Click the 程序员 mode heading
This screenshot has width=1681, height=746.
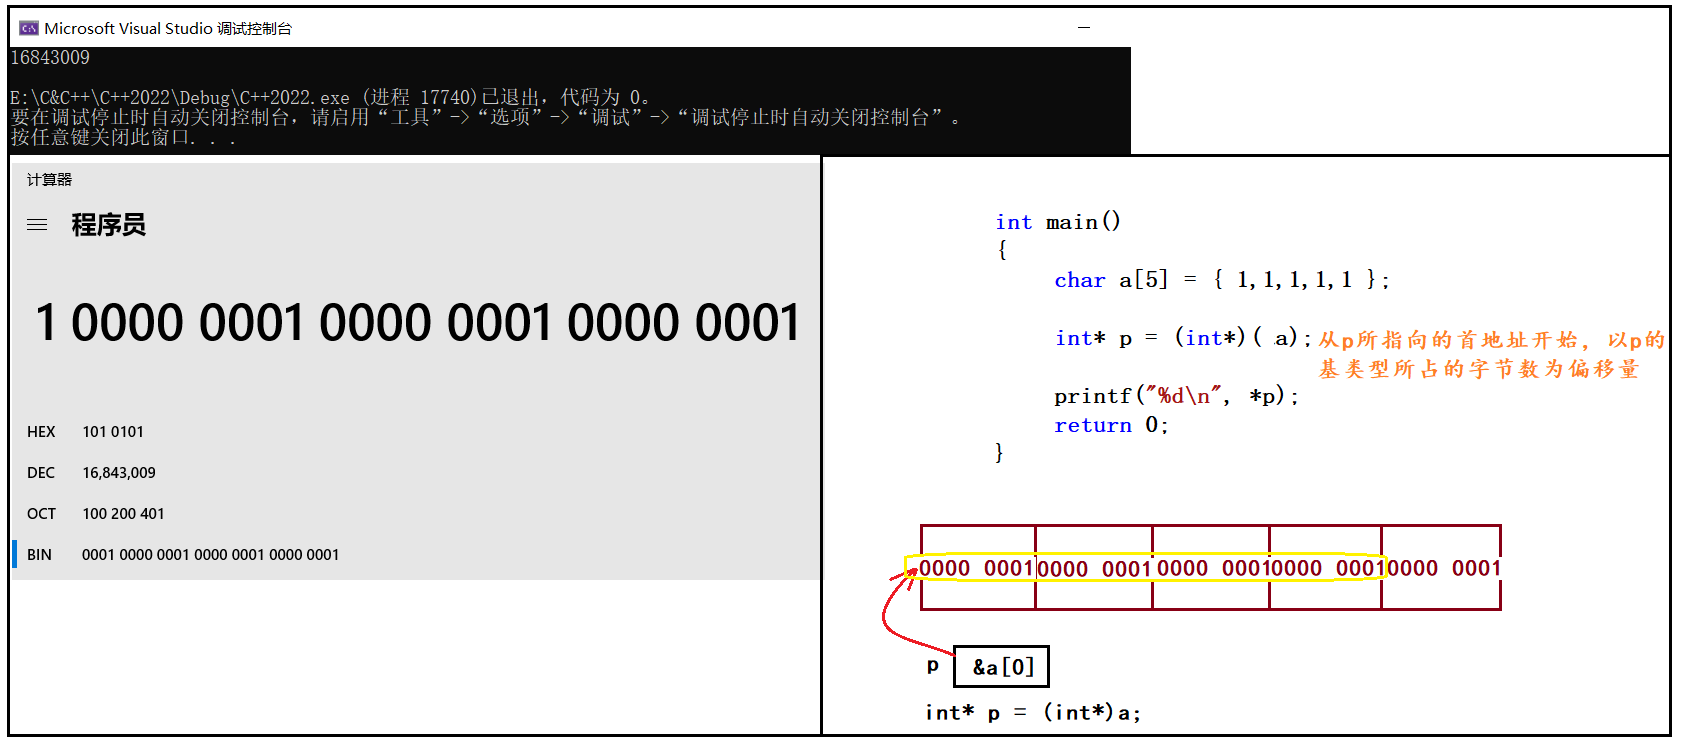click(x=109, y=225)
